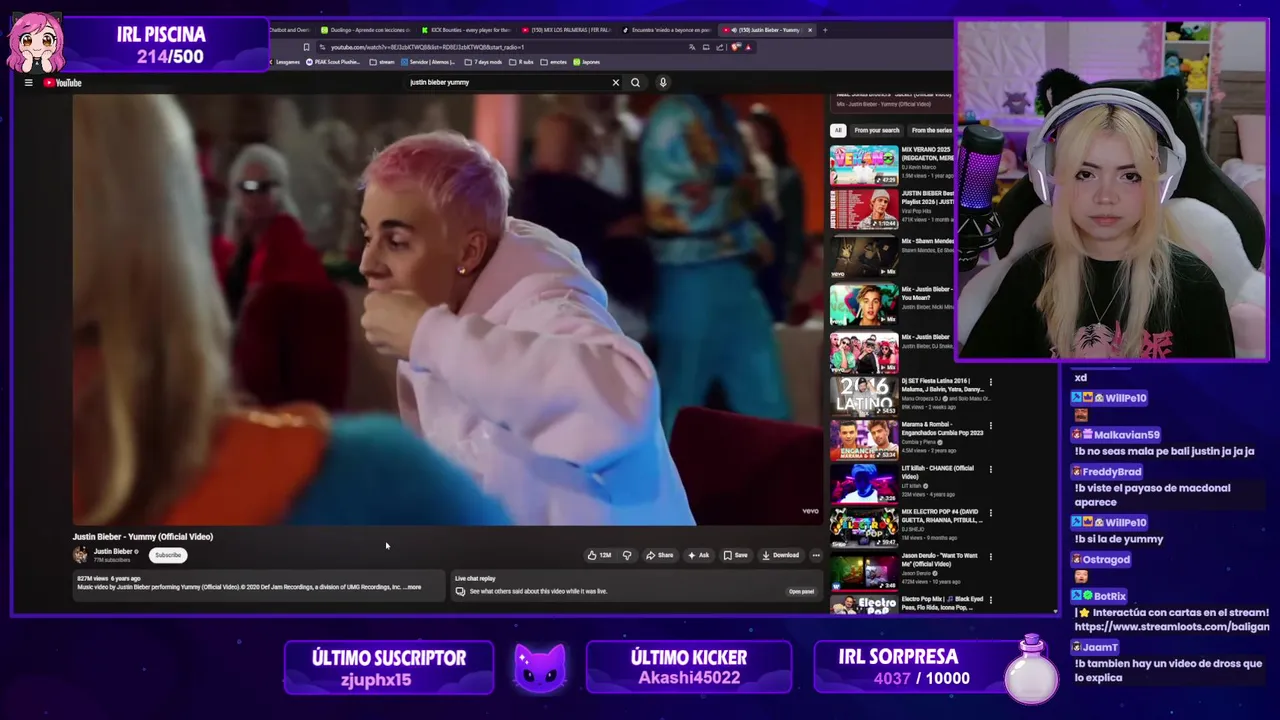Open options for Dj SET Fiesta Latina 2016
This screenshot has width=1280, height=720.
991,382
